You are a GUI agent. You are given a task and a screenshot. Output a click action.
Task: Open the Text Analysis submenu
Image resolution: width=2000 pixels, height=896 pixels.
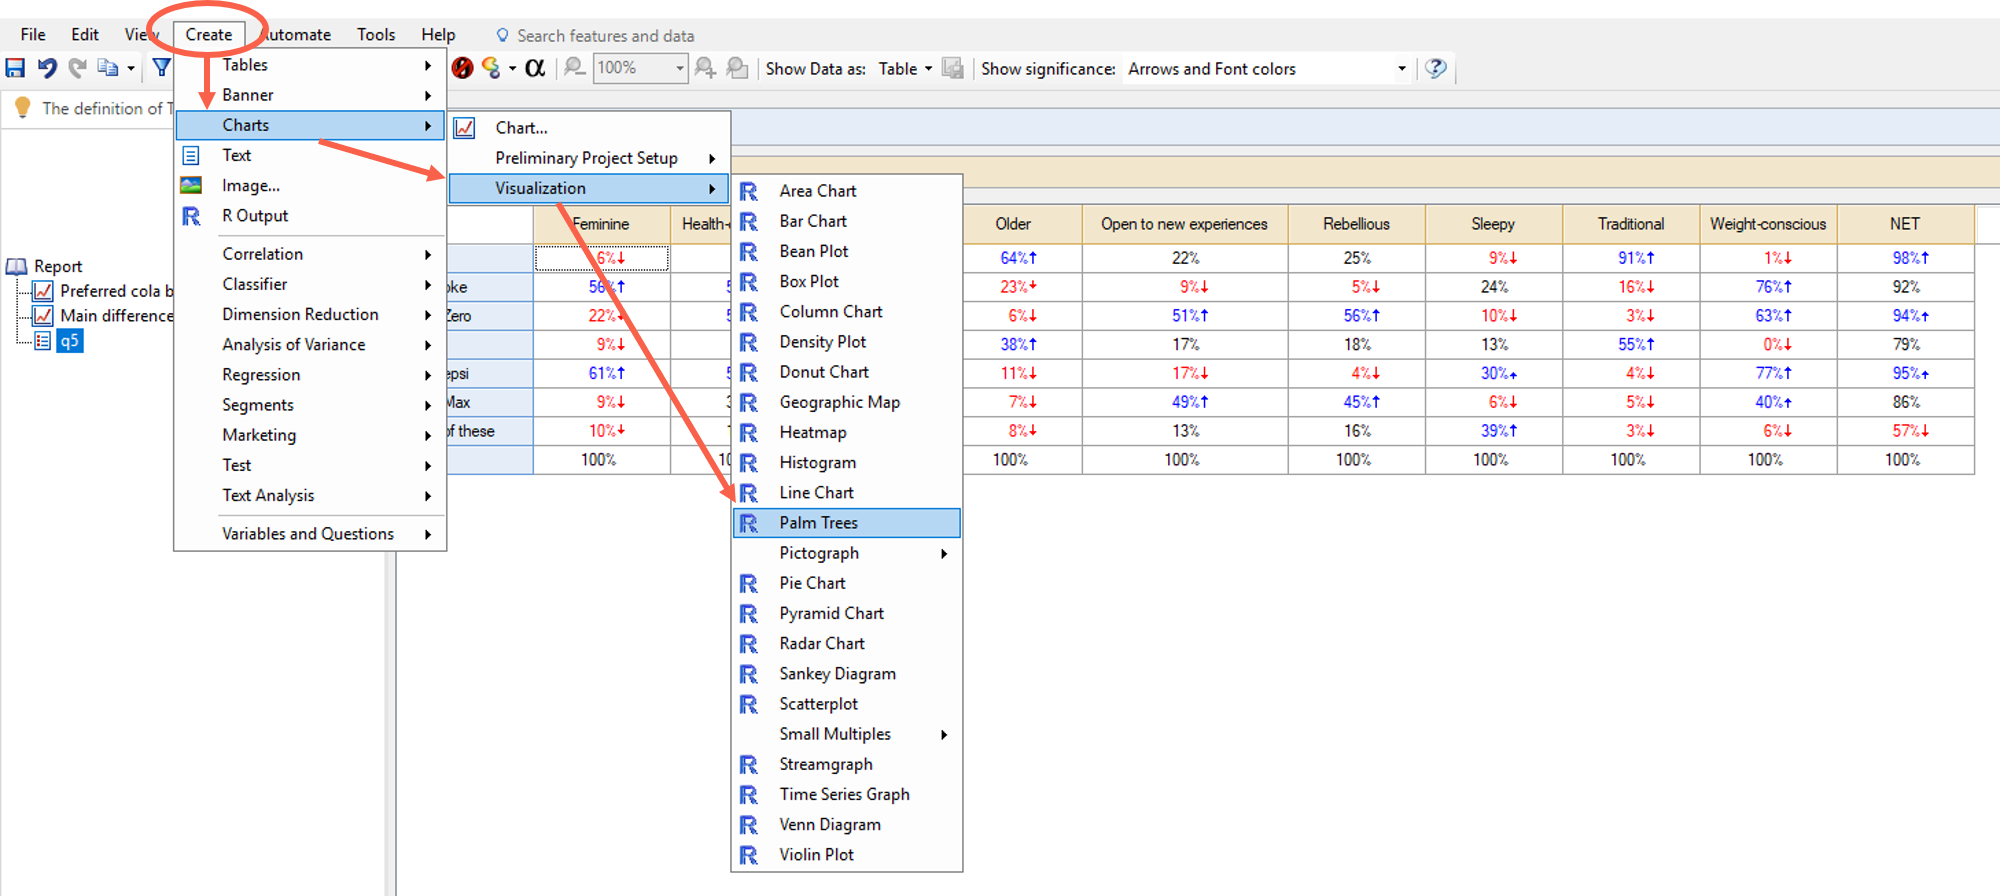tap(310, 495)
